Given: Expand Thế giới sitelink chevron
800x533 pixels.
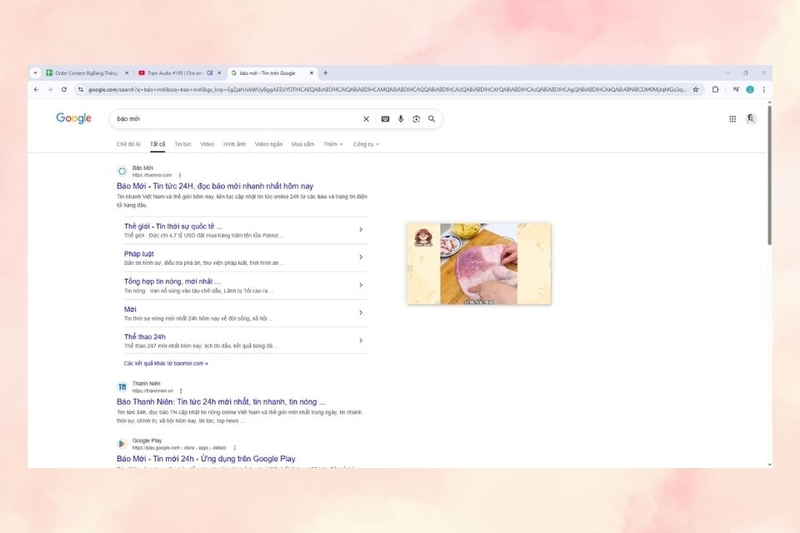Looking at the screenshot, I should coord(361,230).
